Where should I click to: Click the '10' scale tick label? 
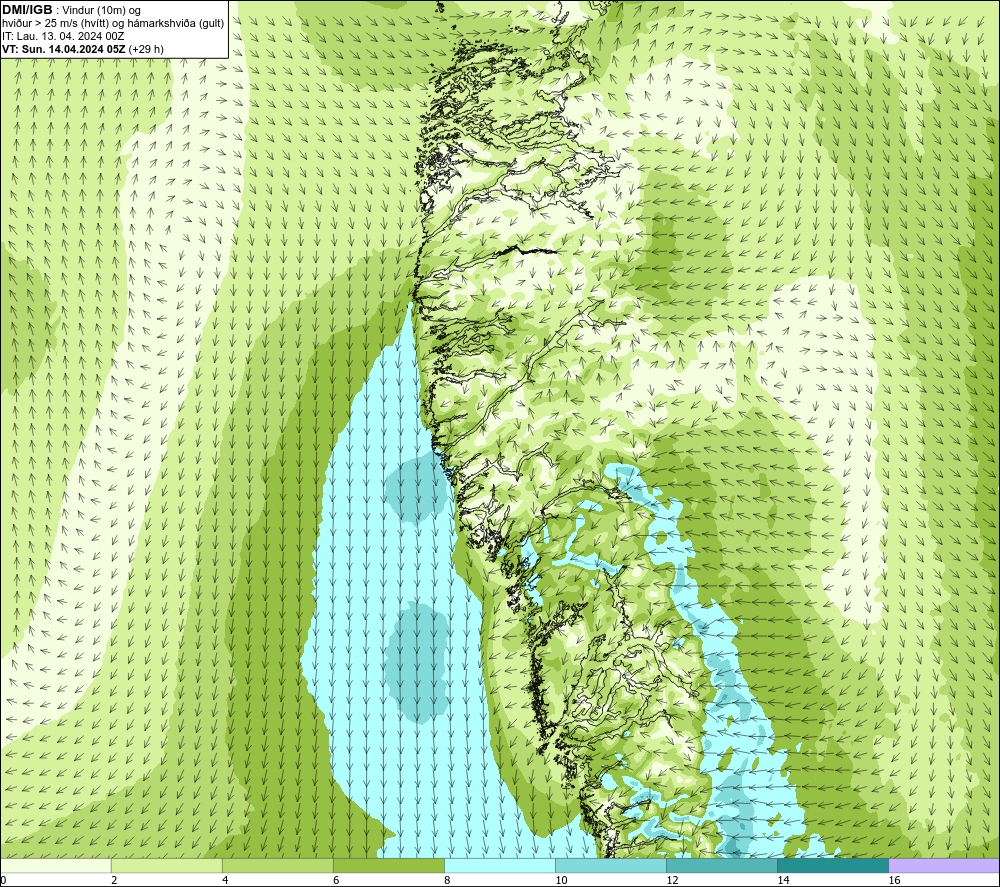(x=561, y=881)
